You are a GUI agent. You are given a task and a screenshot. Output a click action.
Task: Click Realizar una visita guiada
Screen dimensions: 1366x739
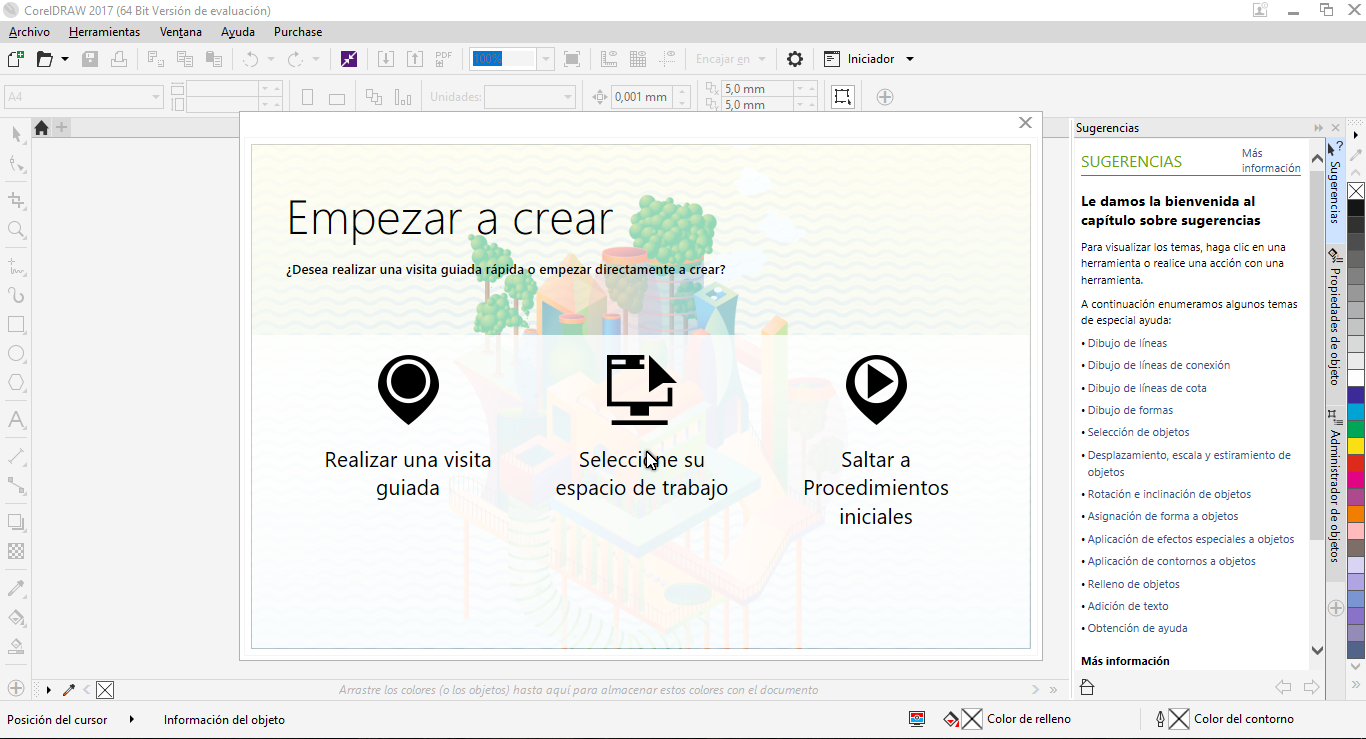click(408, 425)
